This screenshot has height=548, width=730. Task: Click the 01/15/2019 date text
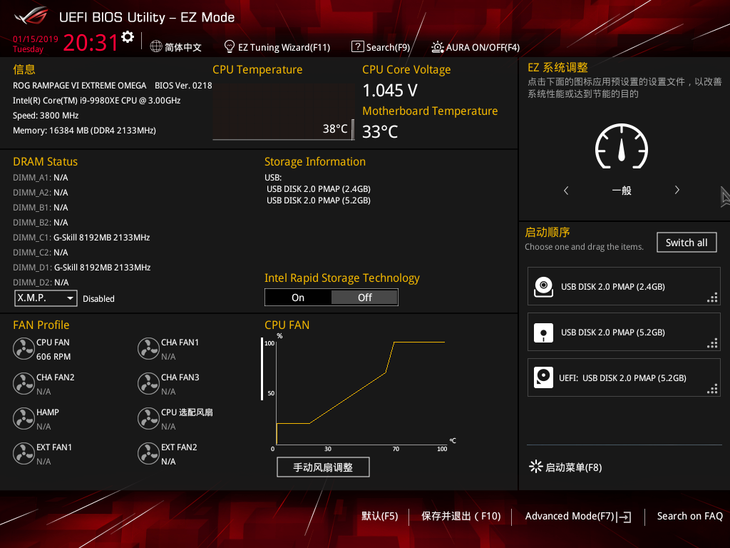click(x=35, y=39)
